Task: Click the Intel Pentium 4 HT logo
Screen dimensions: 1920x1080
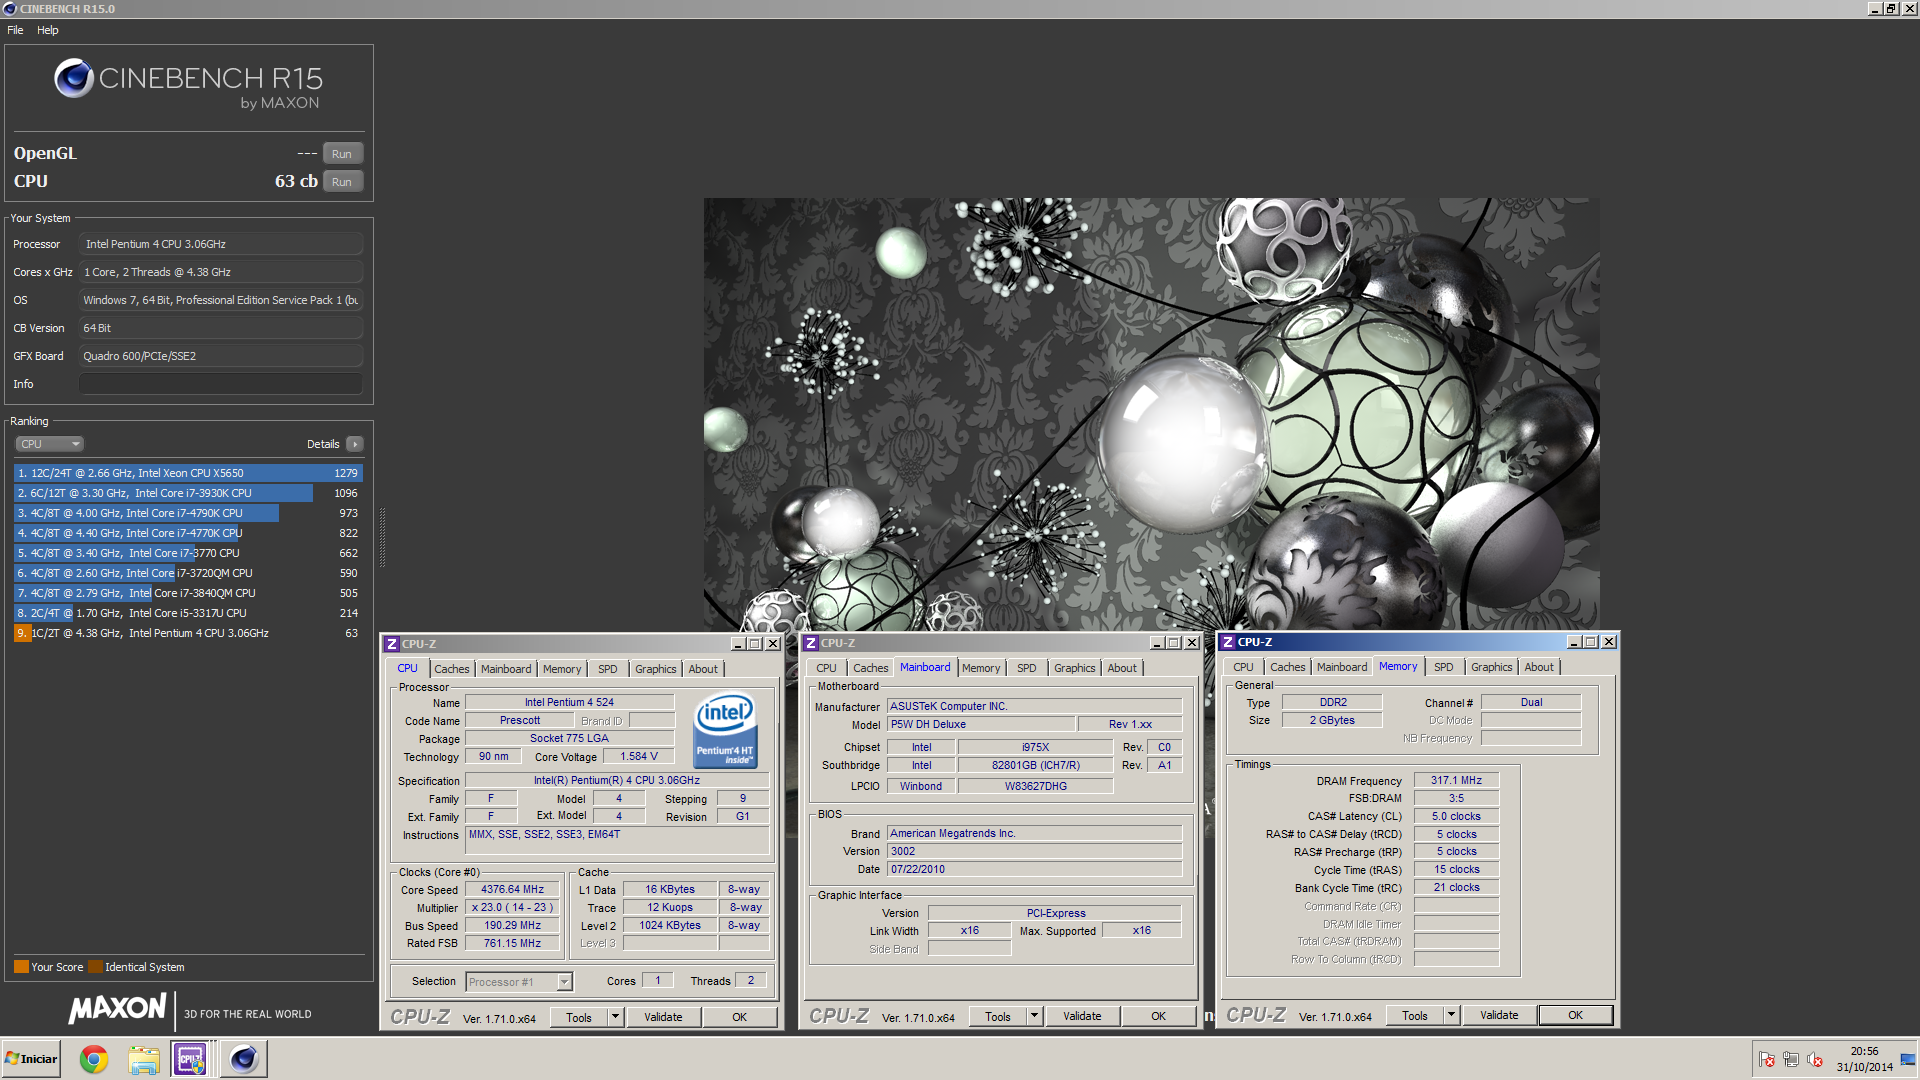Action: (725, 730)
